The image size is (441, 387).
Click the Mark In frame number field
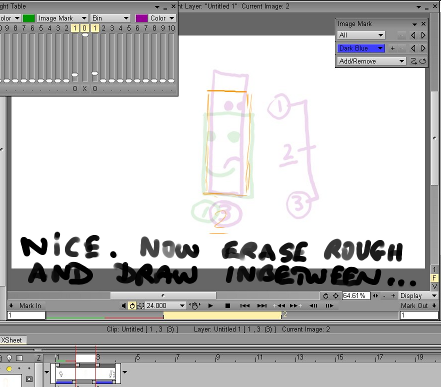[x=26, y=315]
